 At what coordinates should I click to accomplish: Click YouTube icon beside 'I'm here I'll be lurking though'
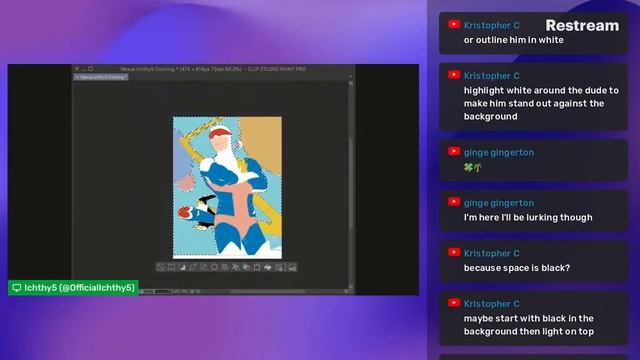tap(454, 202)
